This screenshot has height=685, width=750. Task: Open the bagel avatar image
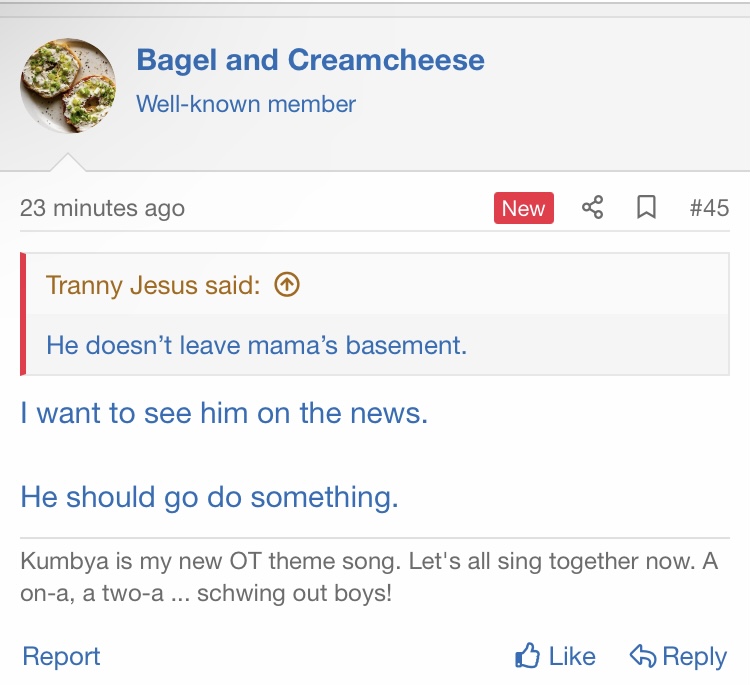pos(68,86)
